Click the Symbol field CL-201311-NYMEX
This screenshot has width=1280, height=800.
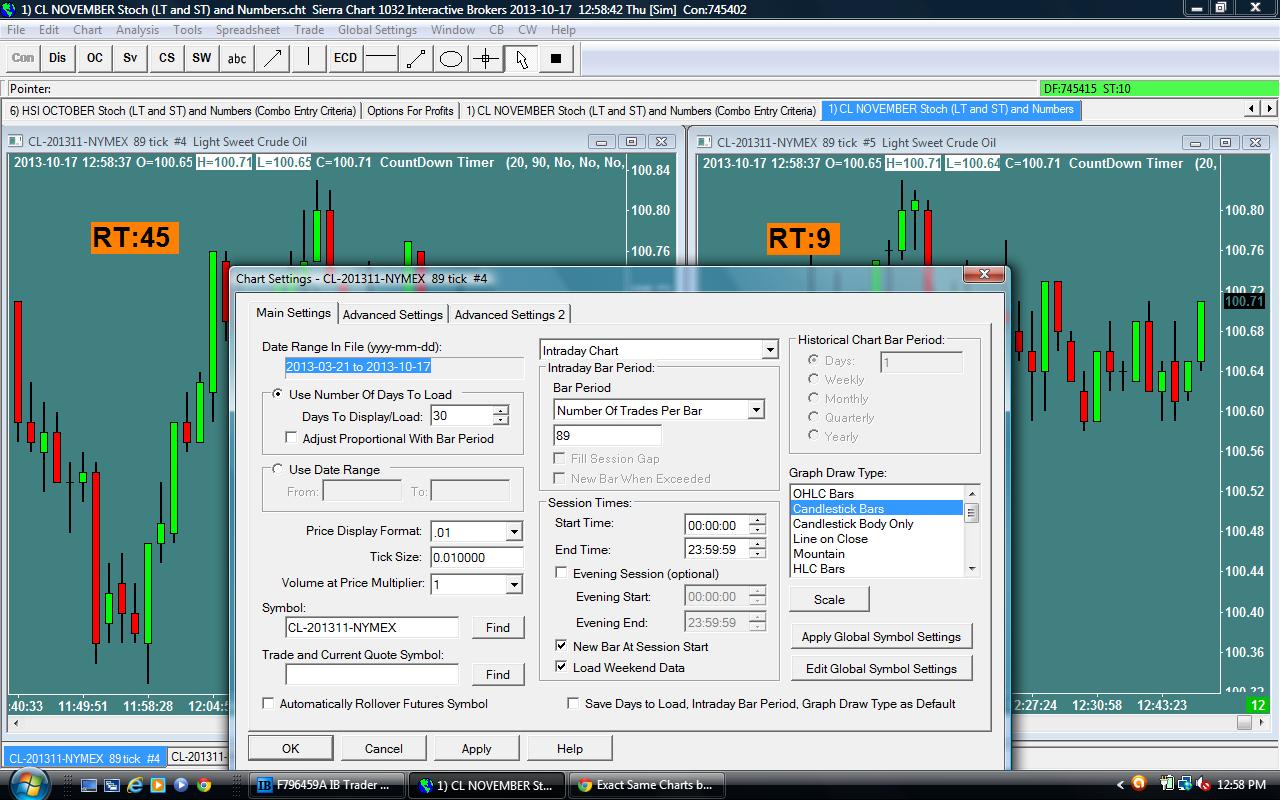point(371,627)
